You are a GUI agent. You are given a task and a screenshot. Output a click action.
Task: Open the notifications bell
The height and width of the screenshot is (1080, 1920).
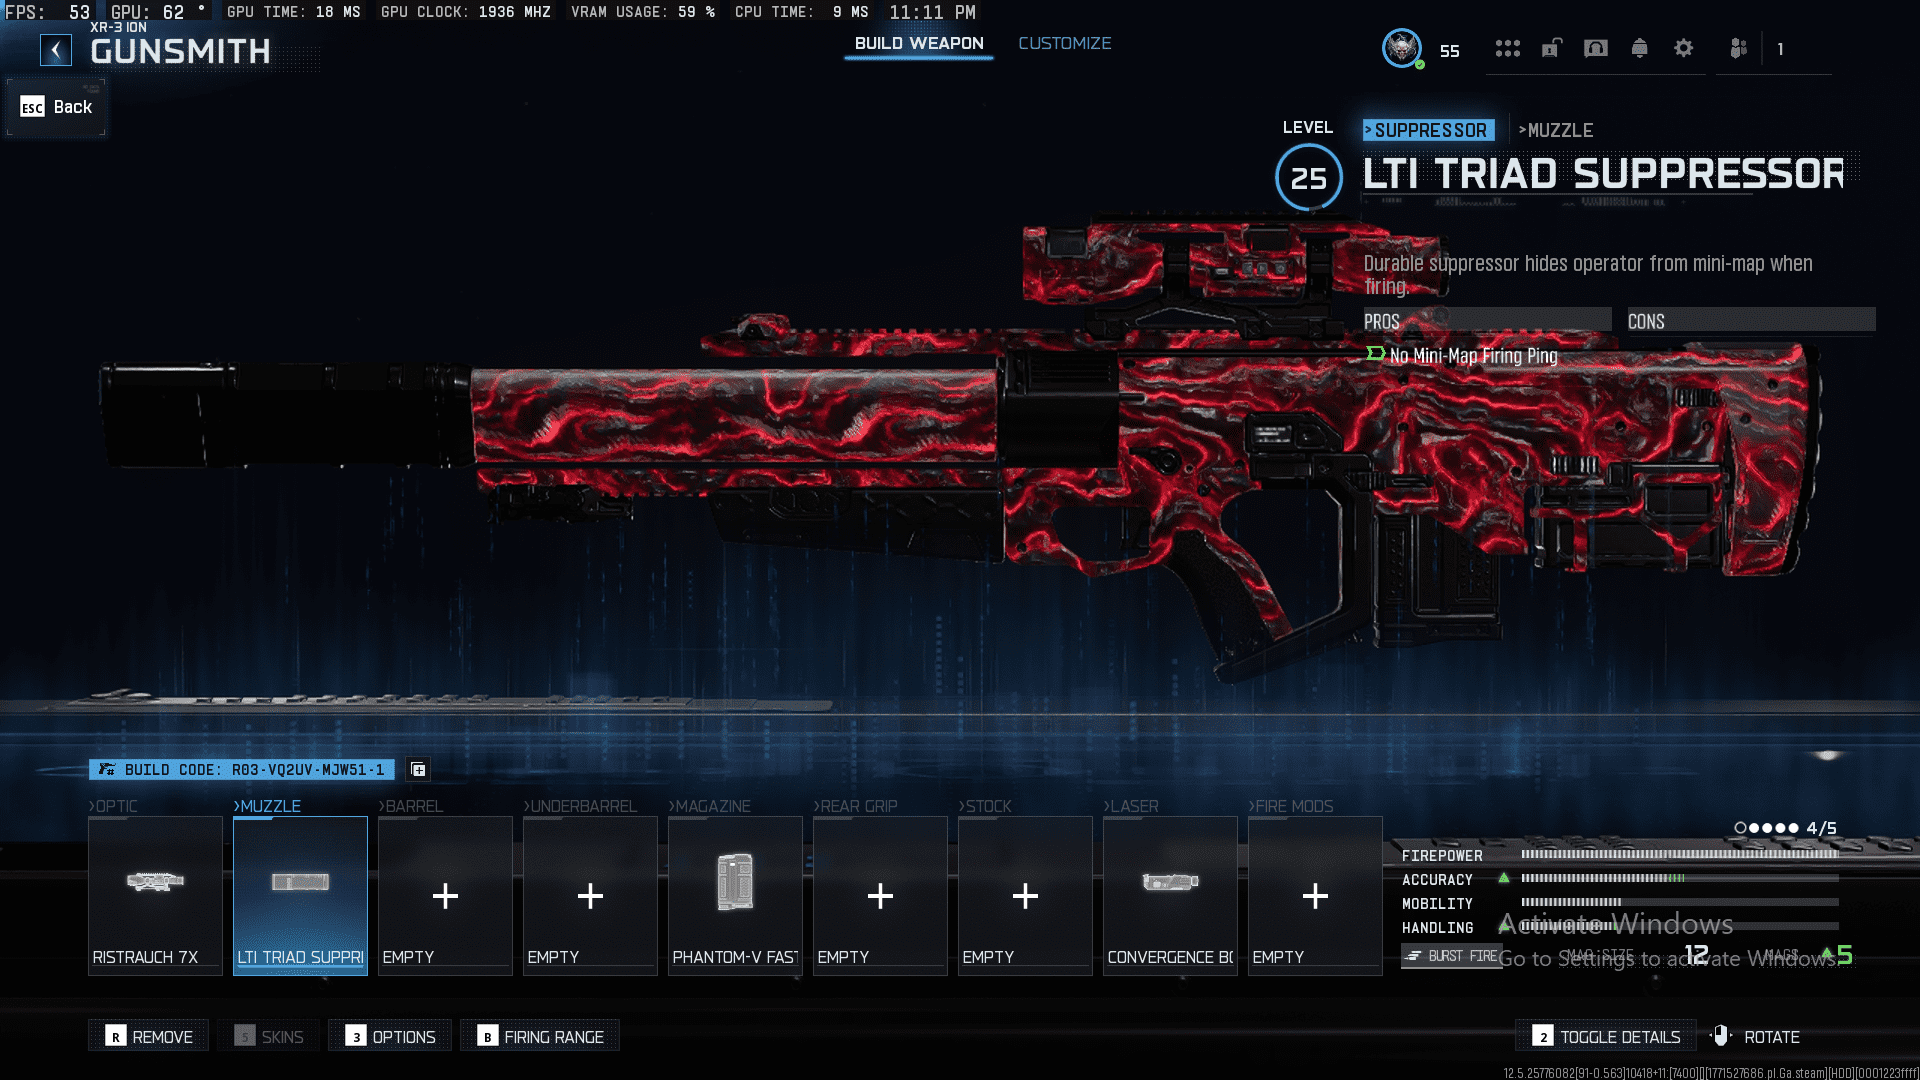click(1639, 48)
